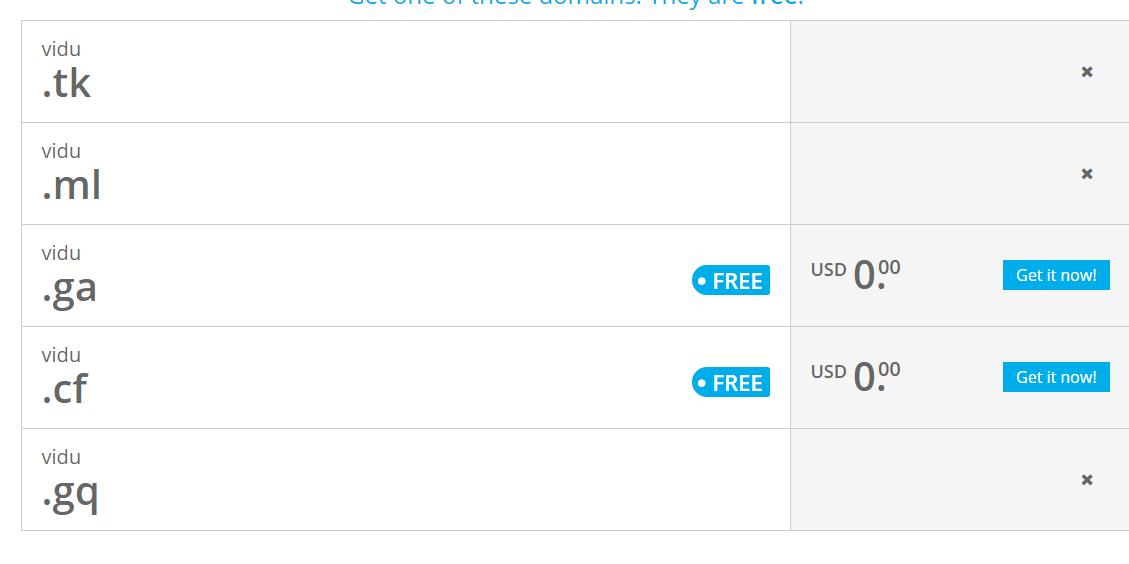Select the .ga domain extension text

[69, 289]
